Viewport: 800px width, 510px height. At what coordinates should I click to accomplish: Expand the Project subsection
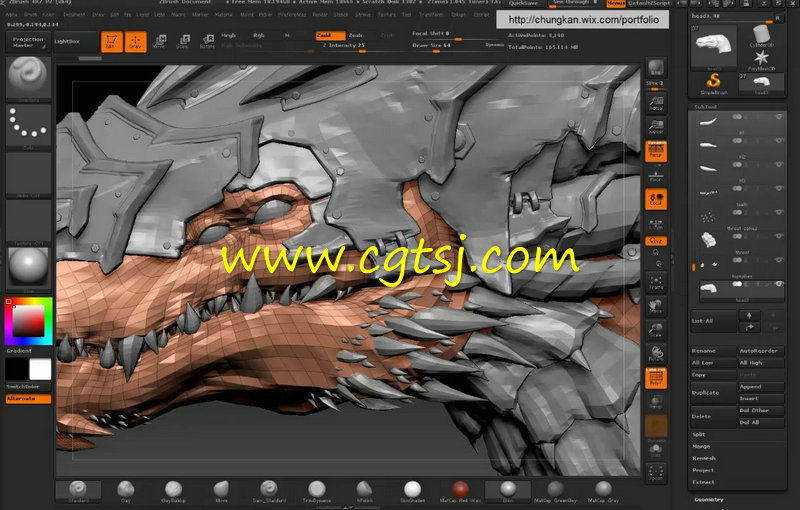tap(703, 470)
